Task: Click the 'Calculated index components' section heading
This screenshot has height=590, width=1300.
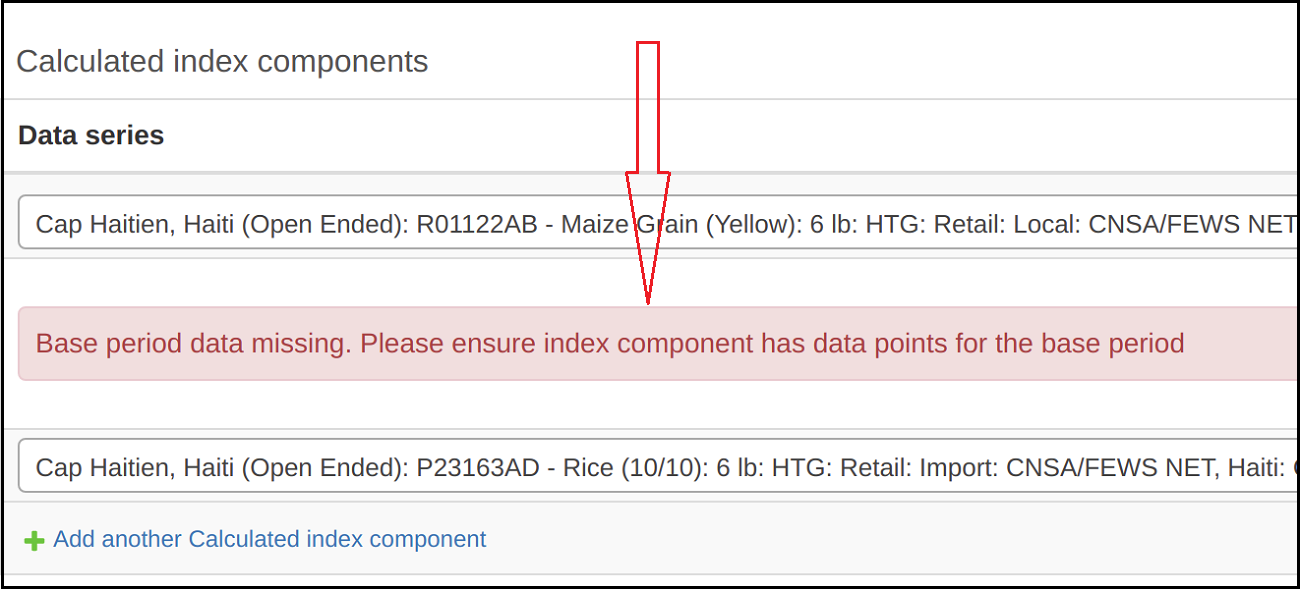Action: (x=222, y=61)
